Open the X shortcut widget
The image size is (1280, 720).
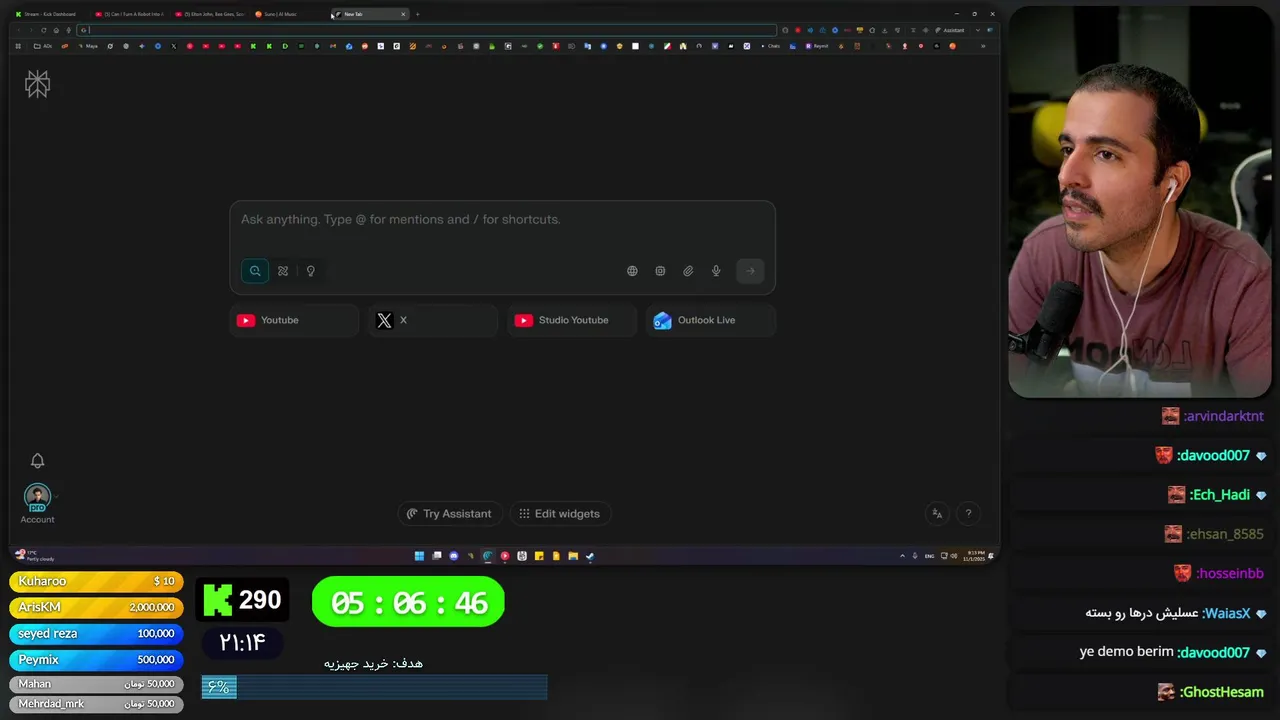(433, 320)
